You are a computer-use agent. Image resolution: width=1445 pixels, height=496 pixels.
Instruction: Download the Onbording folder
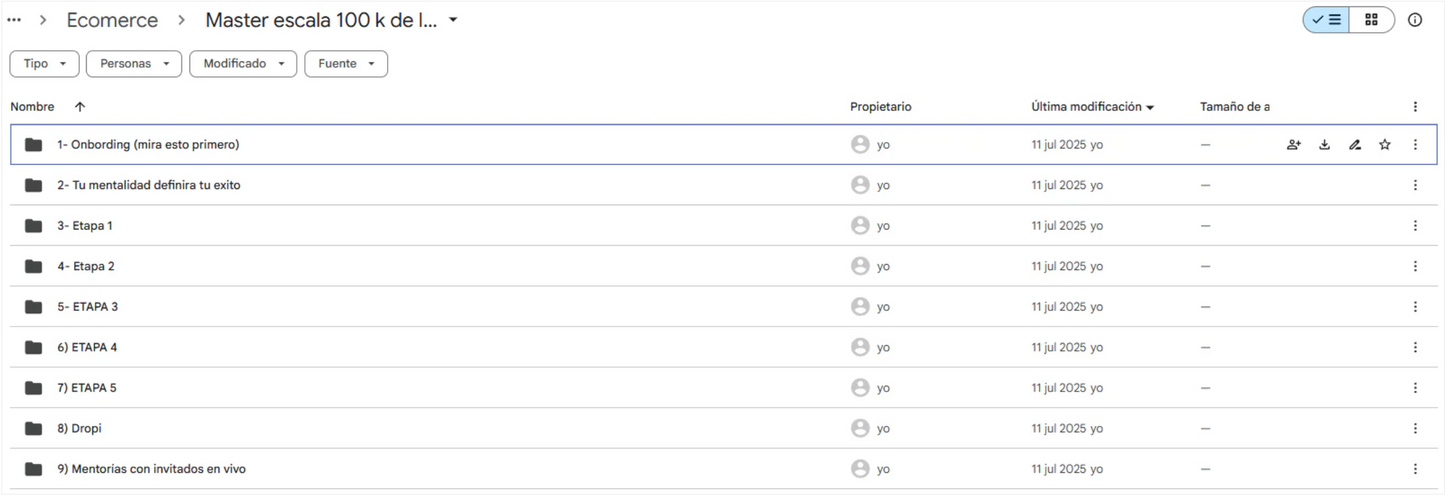(1324, 145)
